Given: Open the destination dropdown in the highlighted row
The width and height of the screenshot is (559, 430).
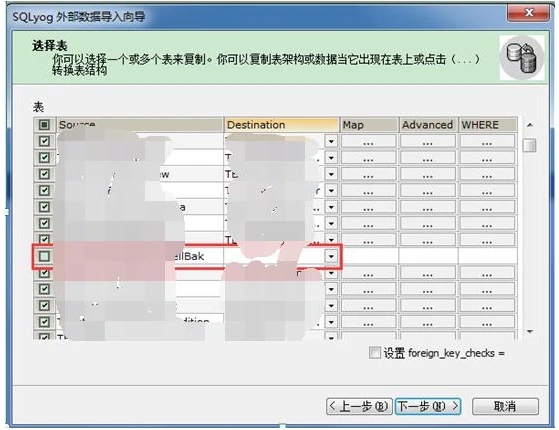Looking at the screenshot, I should 331,256.
